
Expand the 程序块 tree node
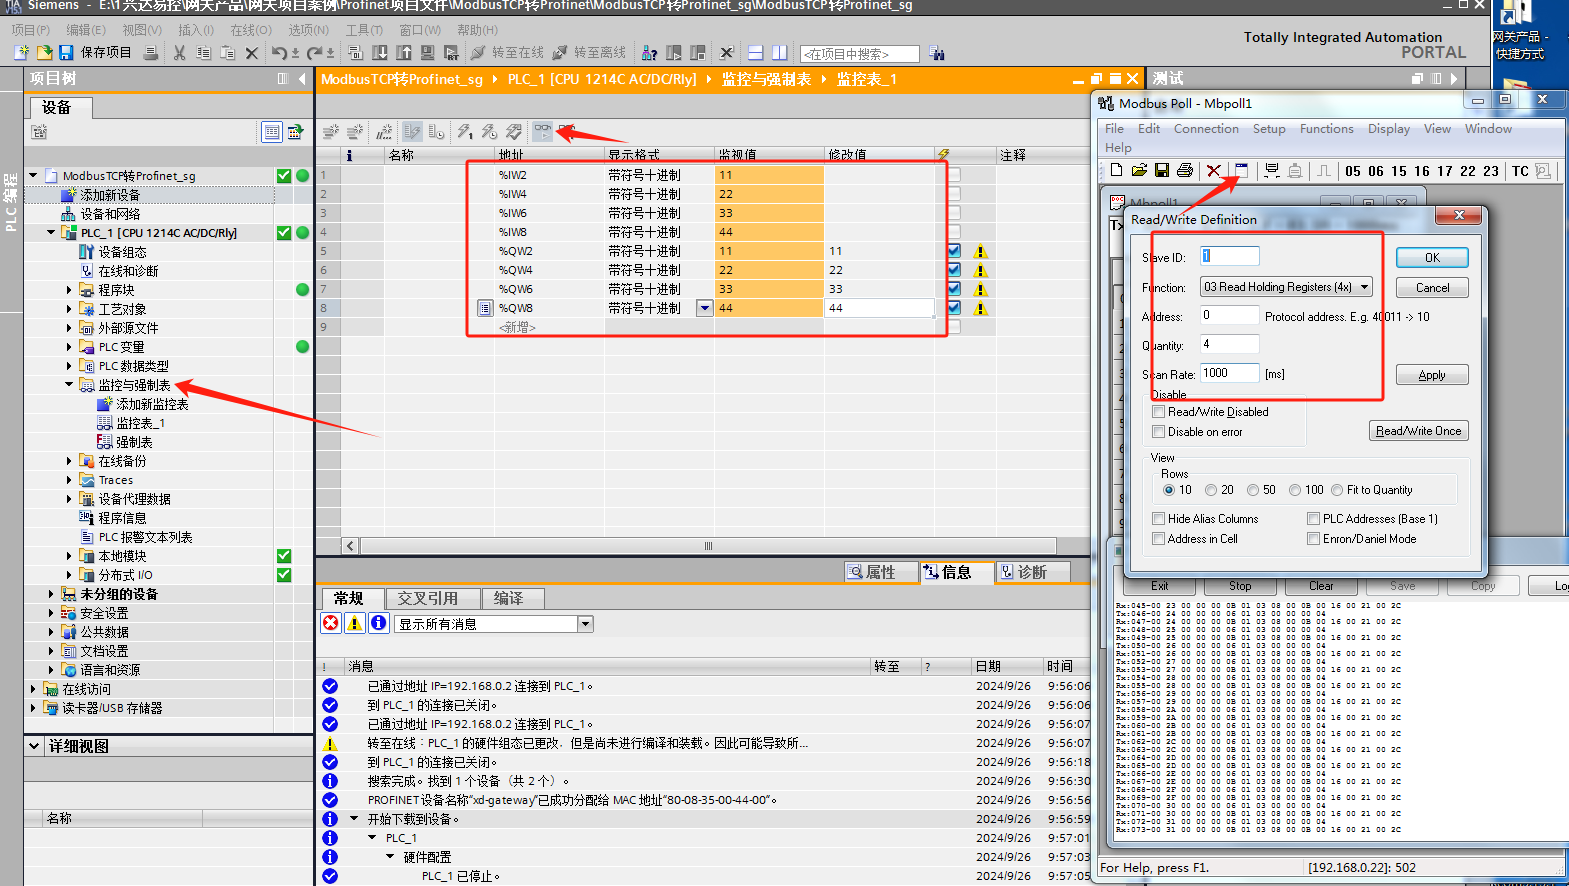[x=69, y=290]
